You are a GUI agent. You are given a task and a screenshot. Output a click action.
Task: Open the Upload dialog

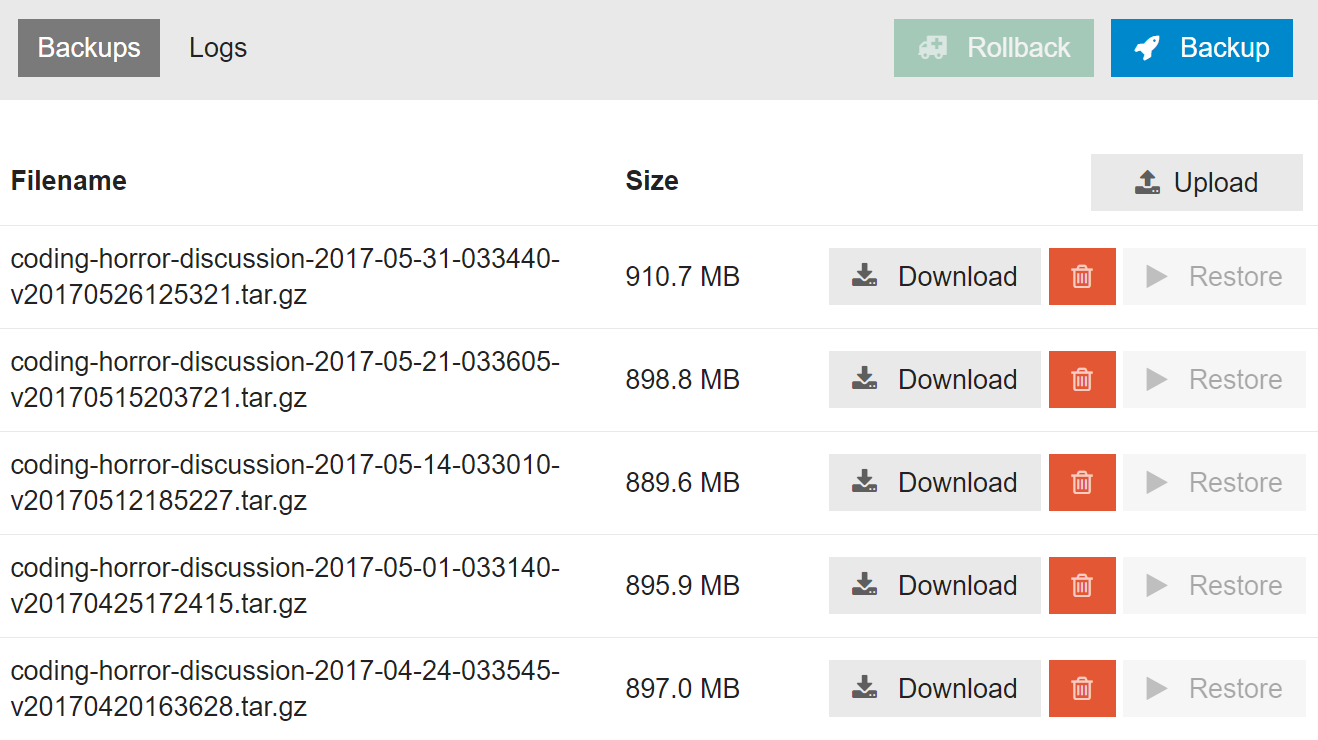tap(1196, 182)
